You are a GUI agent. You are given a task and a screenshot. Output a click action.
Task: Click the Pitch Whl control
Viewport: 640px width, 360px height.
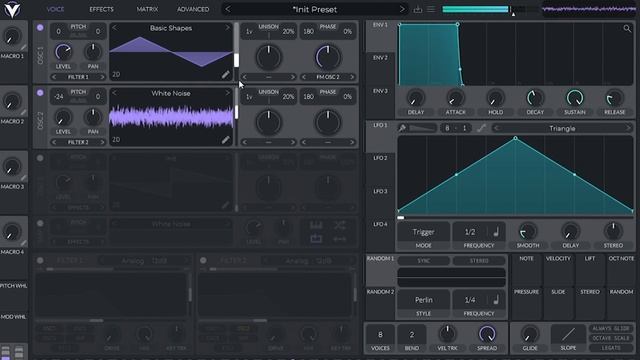point(13,286)
